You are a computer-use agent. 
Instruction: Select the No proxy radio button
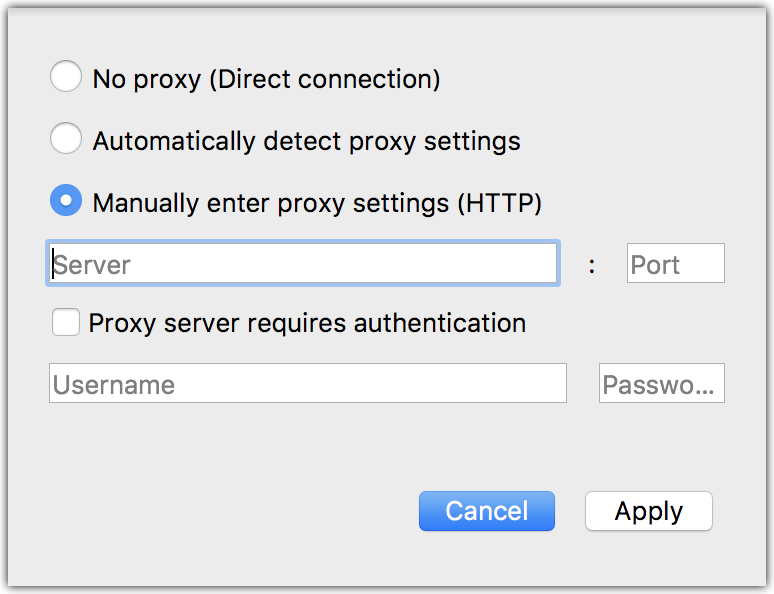(66, 77)
